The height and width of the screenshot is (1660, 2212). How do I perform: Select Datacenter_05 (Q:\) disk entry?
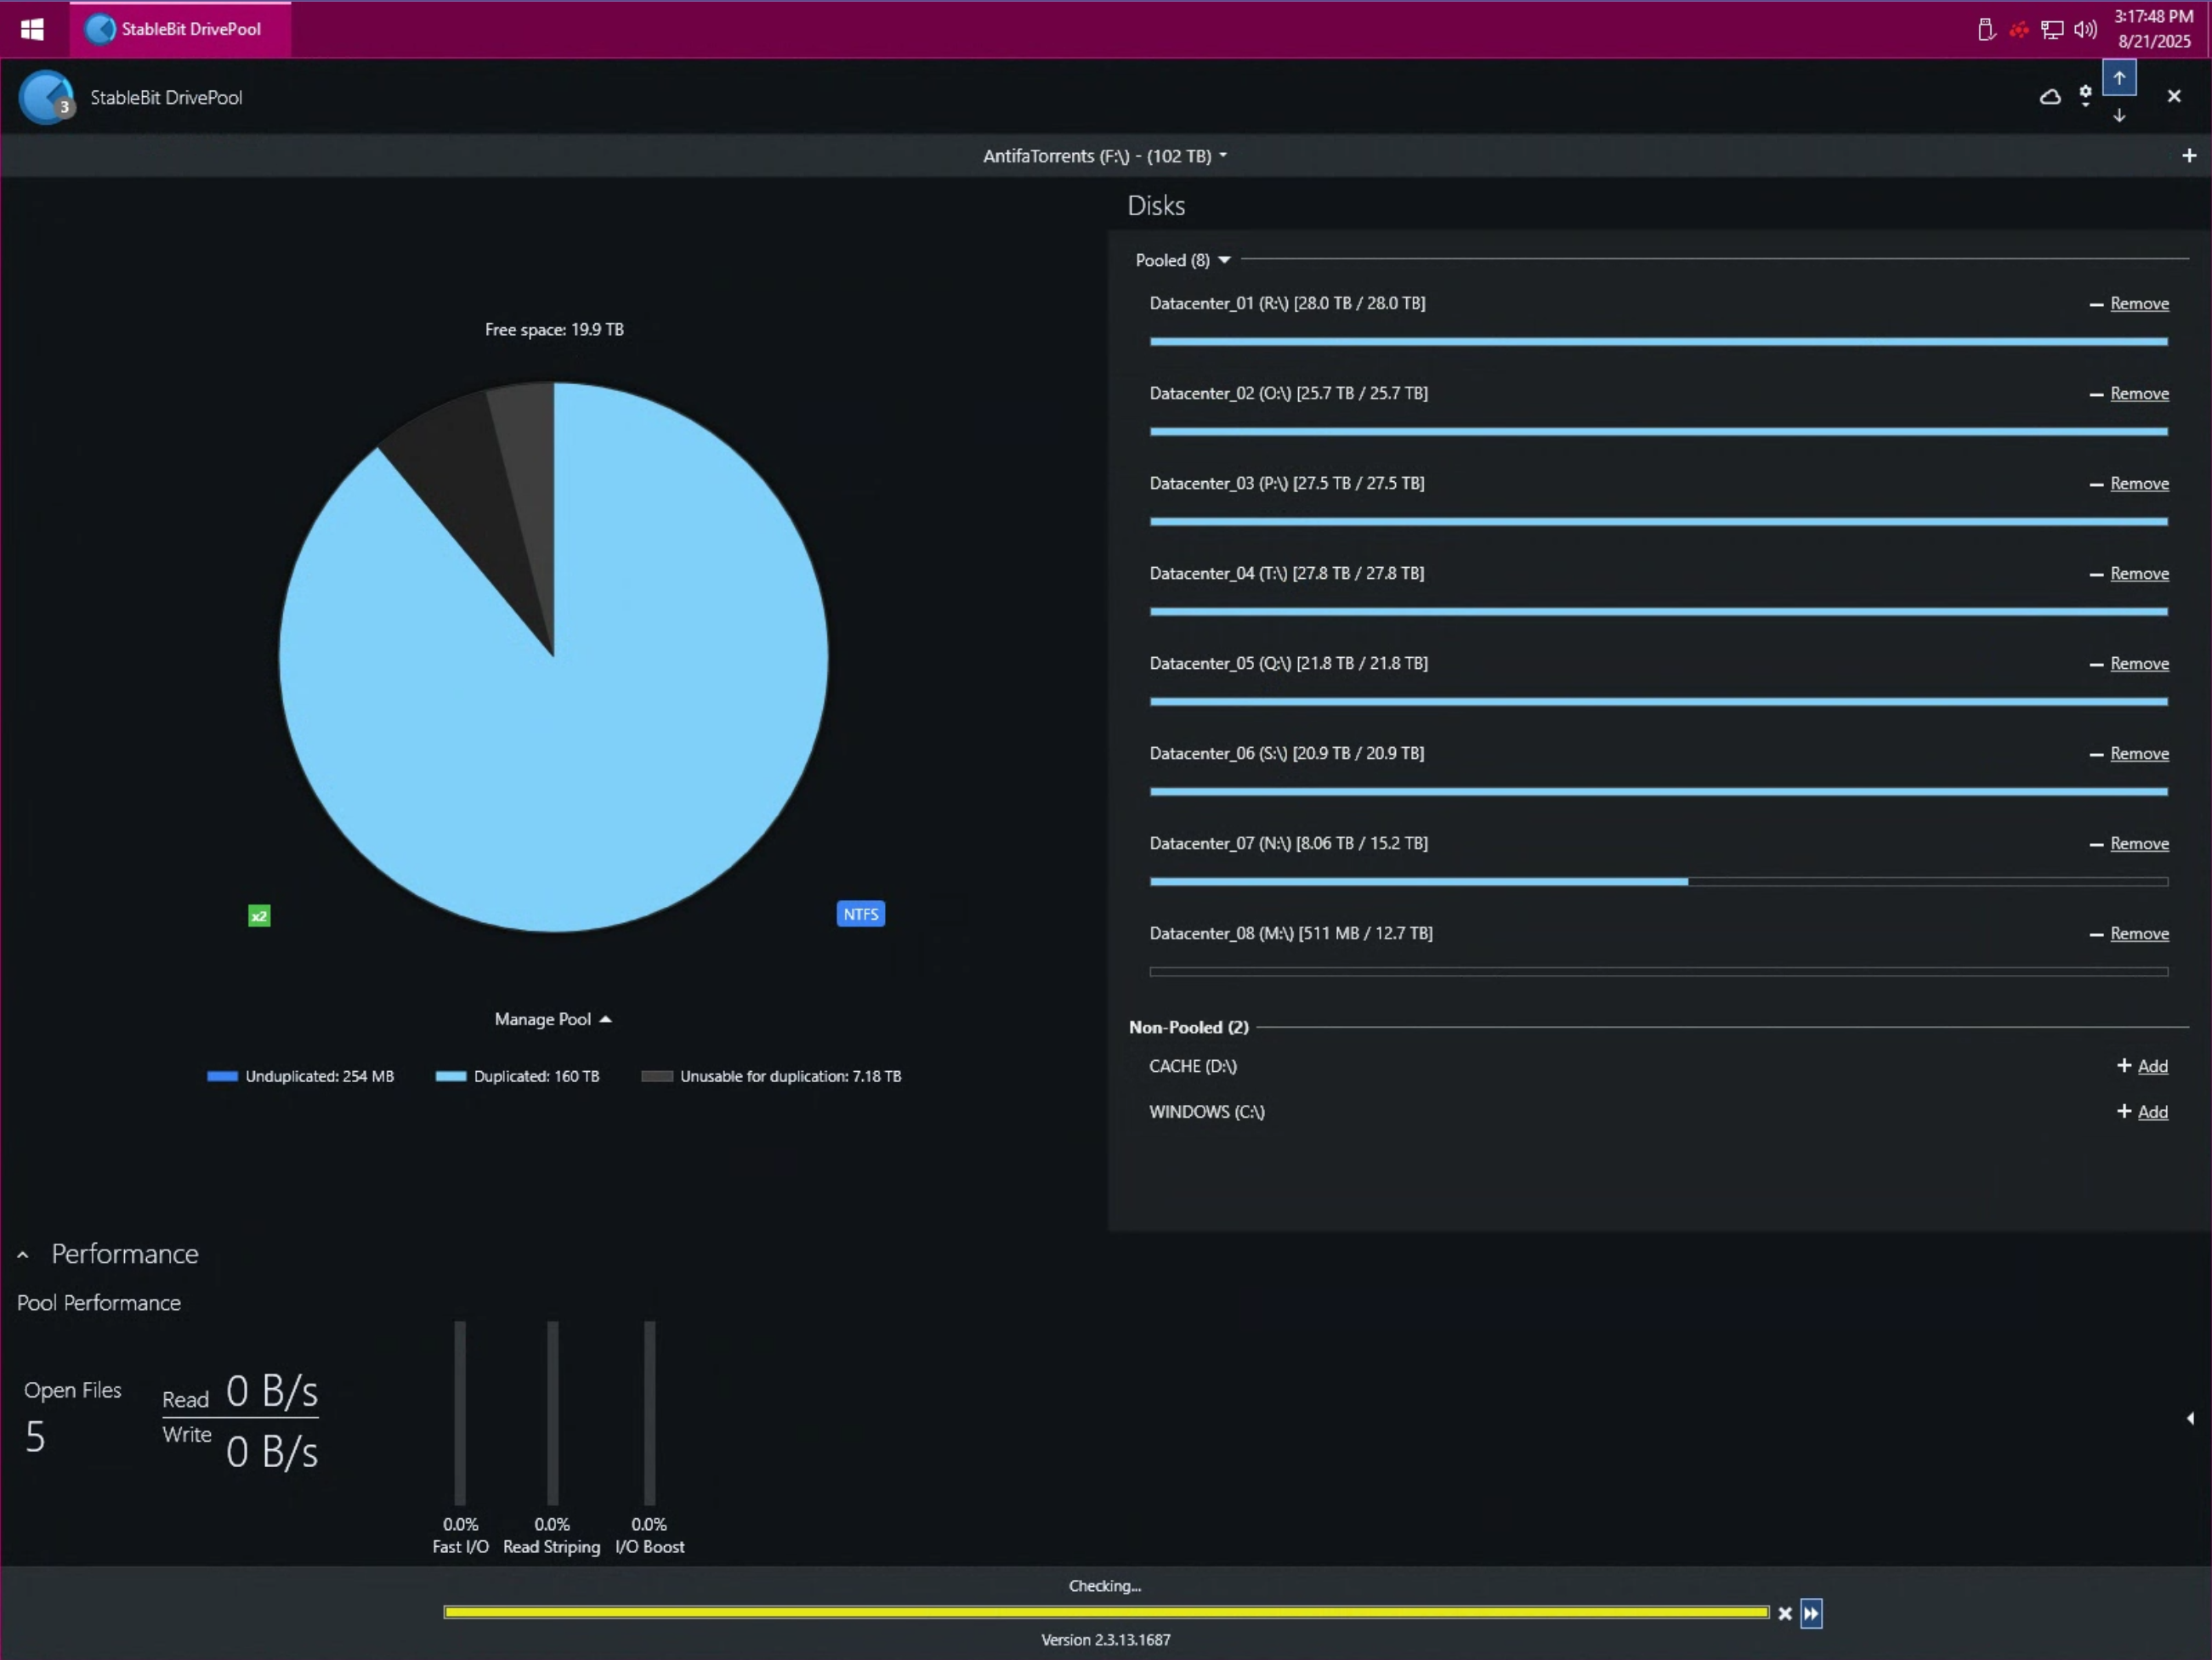point(1288,663)
